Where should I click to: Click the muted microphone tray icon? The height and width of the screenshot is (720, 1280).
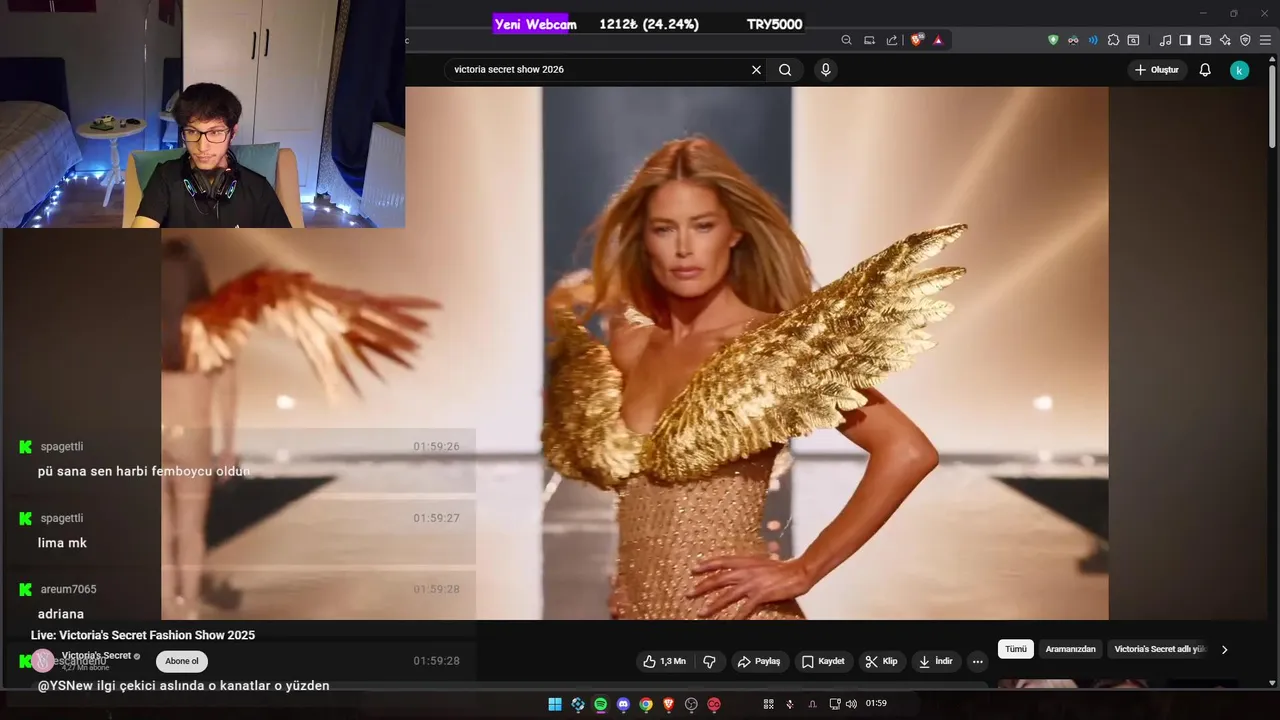(x=790, y=704)
